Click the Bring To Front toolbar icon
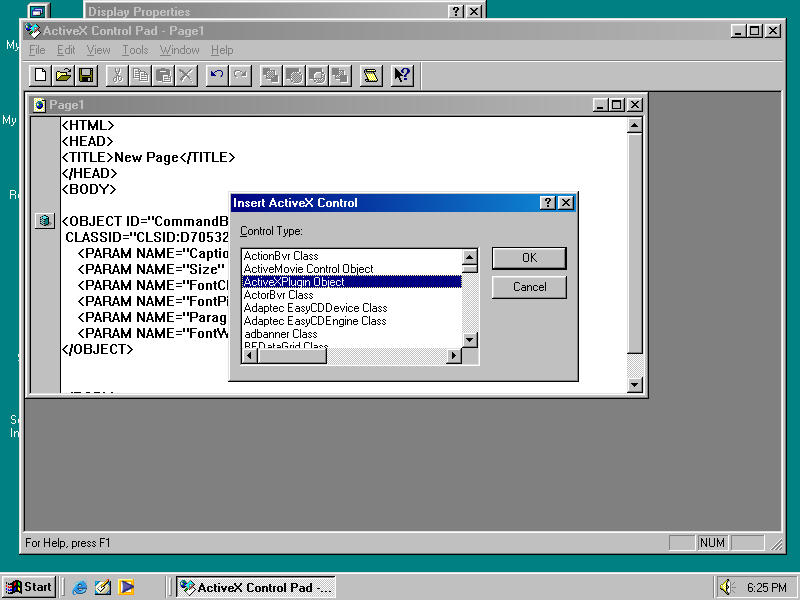This screenshot has height=600, width=800. click(x=271, y=76)
